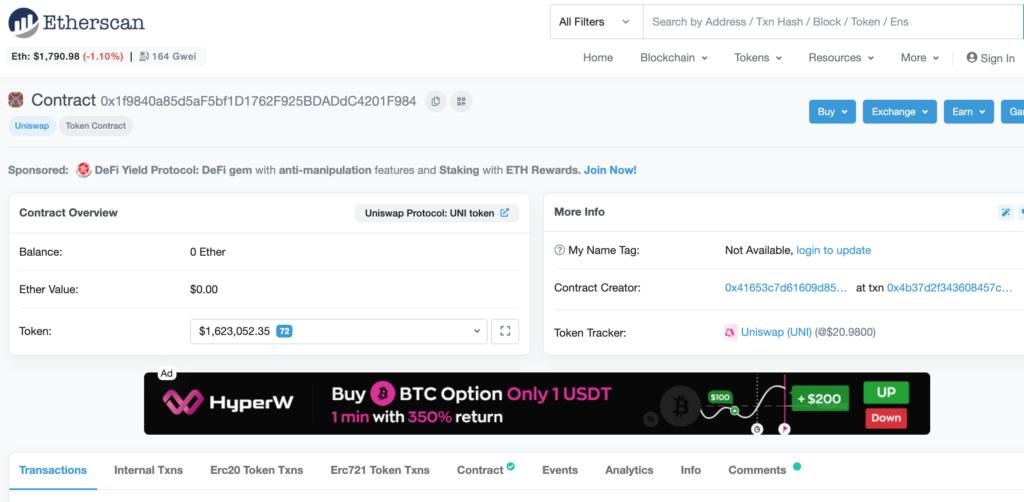Select the Transactions tab
Image resolution: width=1024 pixels, height=502 pixels.
point(53,470)
